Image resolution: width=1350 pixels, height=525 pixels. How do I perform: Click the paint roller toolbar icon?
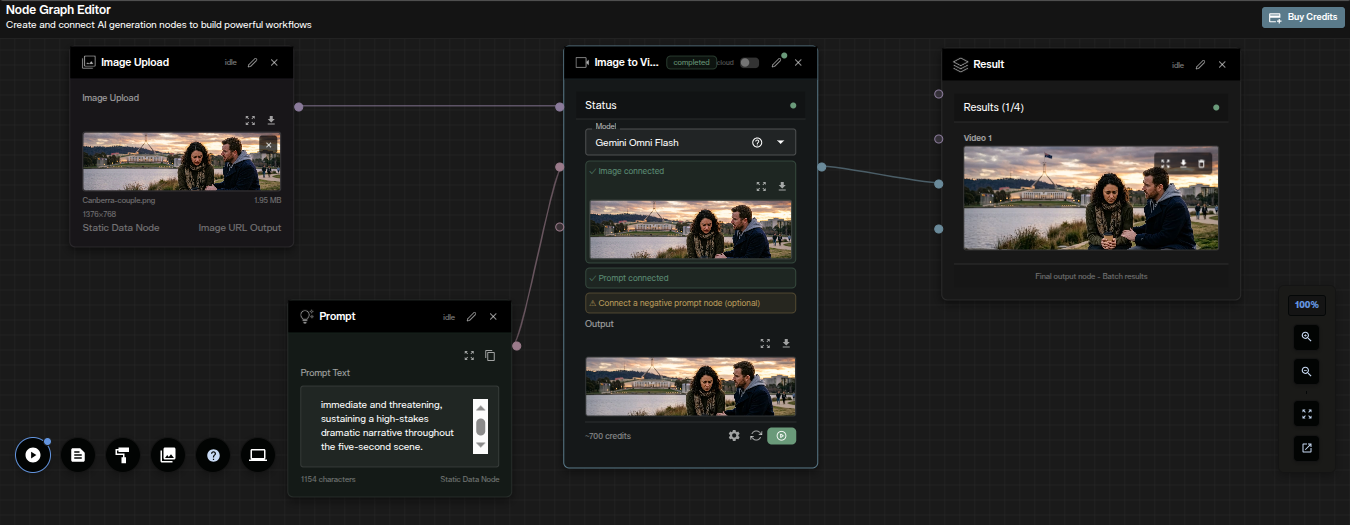[123, 455]
